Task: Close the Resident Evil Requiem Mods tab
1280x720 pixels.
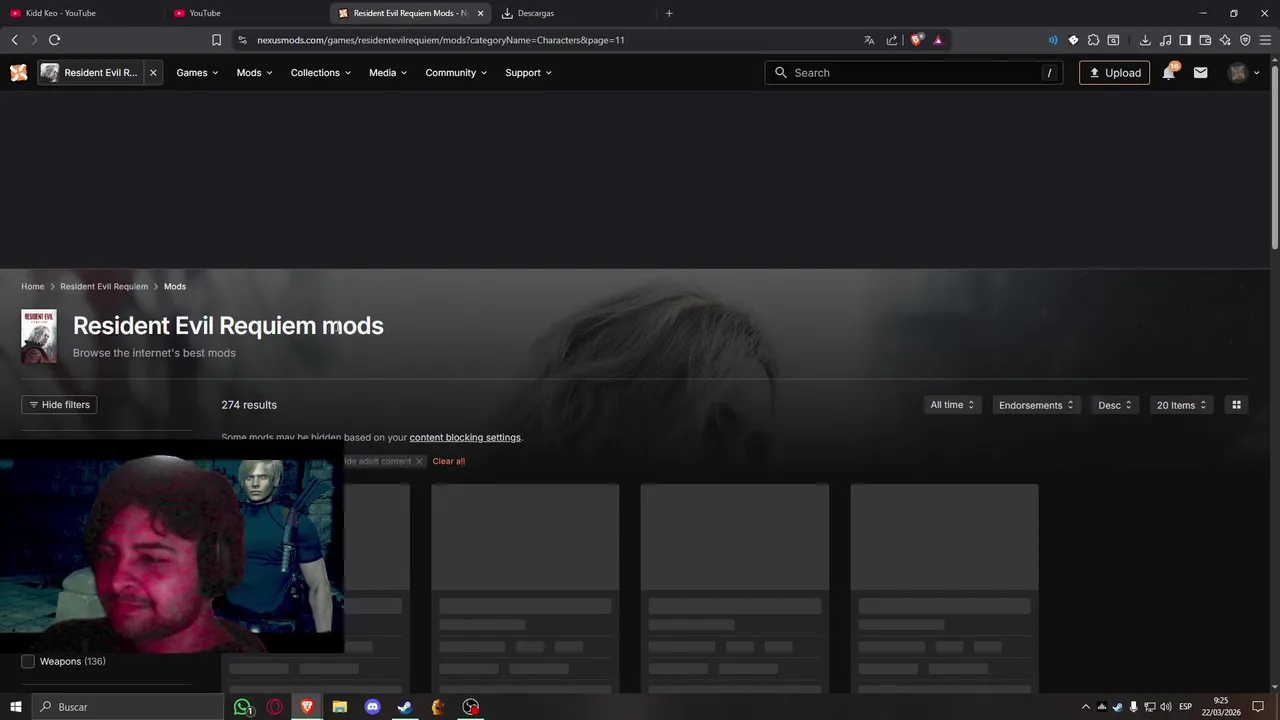Action: (480, 13)
